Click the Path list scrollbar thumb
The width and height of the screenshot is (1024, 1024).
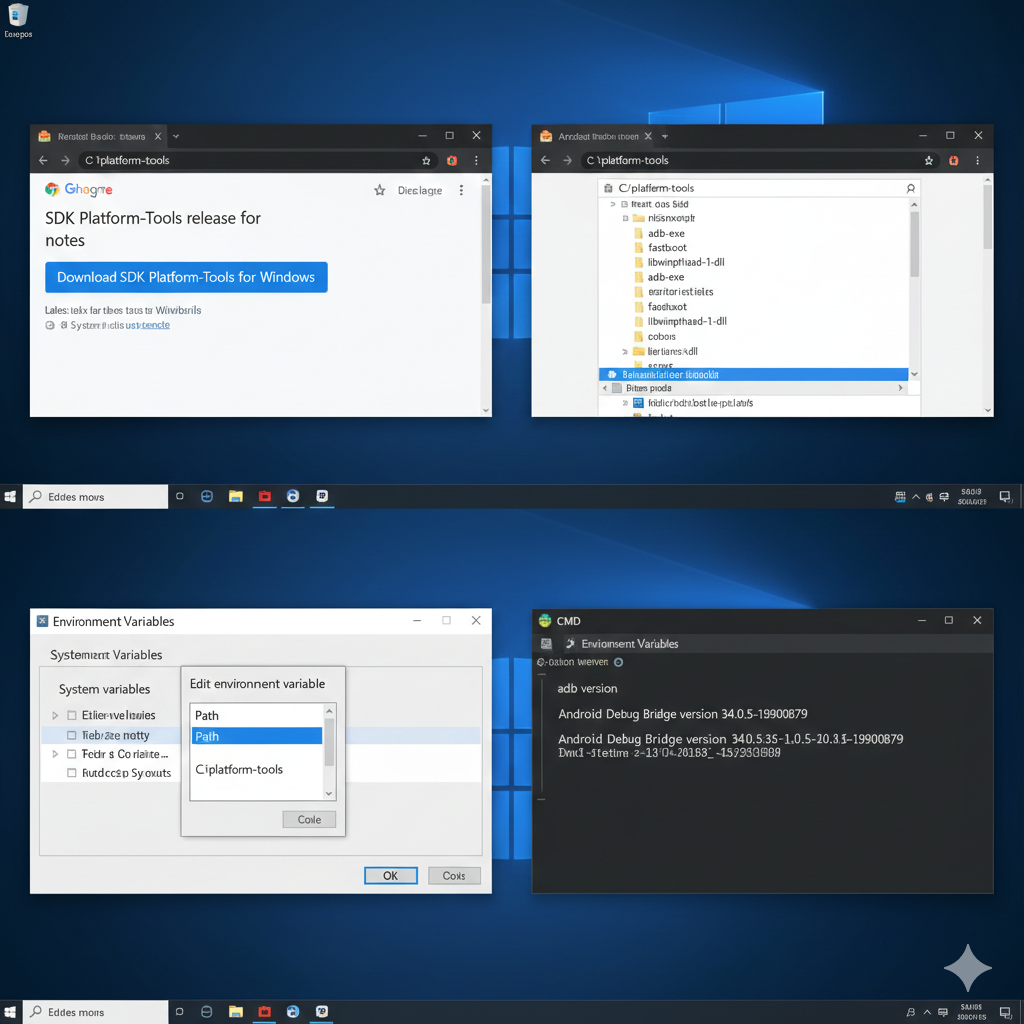329,741
